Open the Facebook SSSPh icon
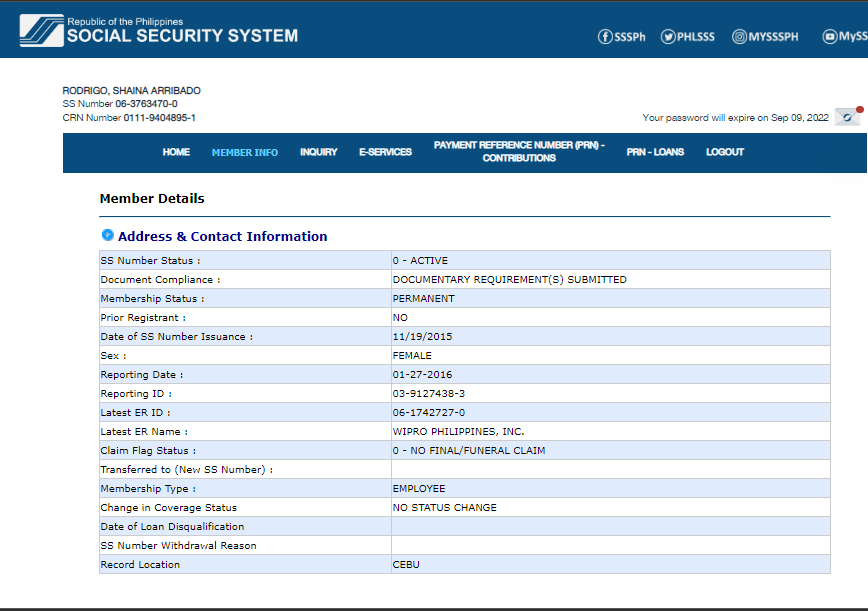The height and width of the screenshot is (611, 868). tap(605, 37)
